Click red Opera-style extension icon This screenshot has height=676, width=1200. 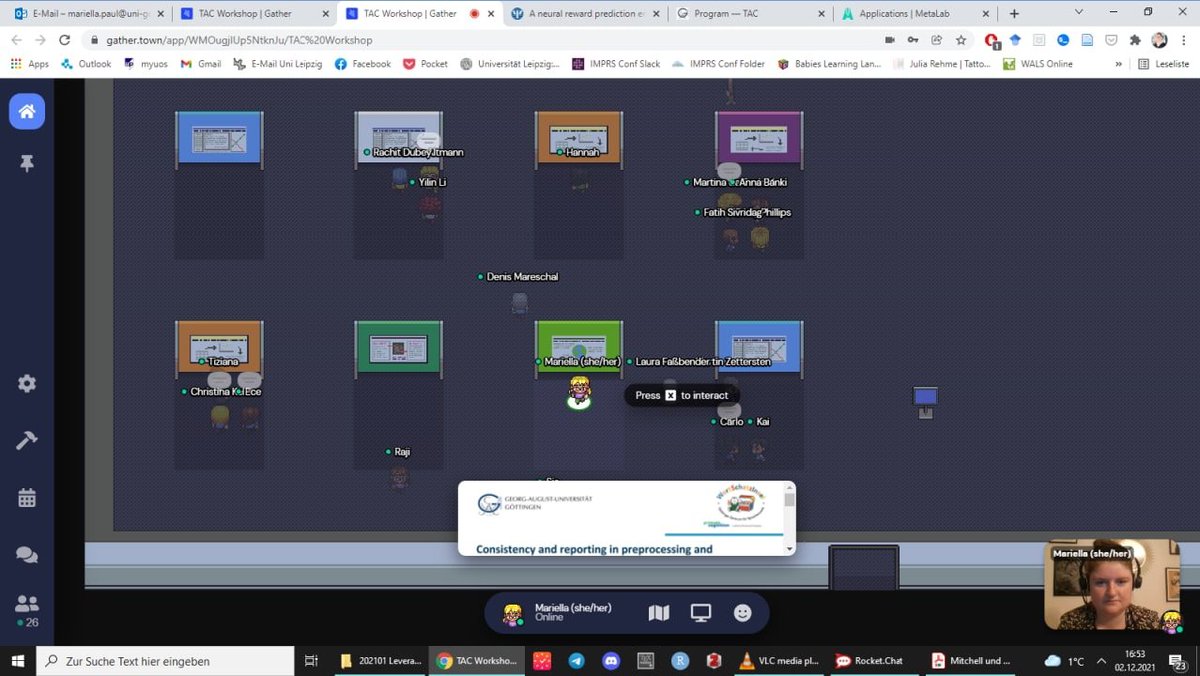pos(991,40)
